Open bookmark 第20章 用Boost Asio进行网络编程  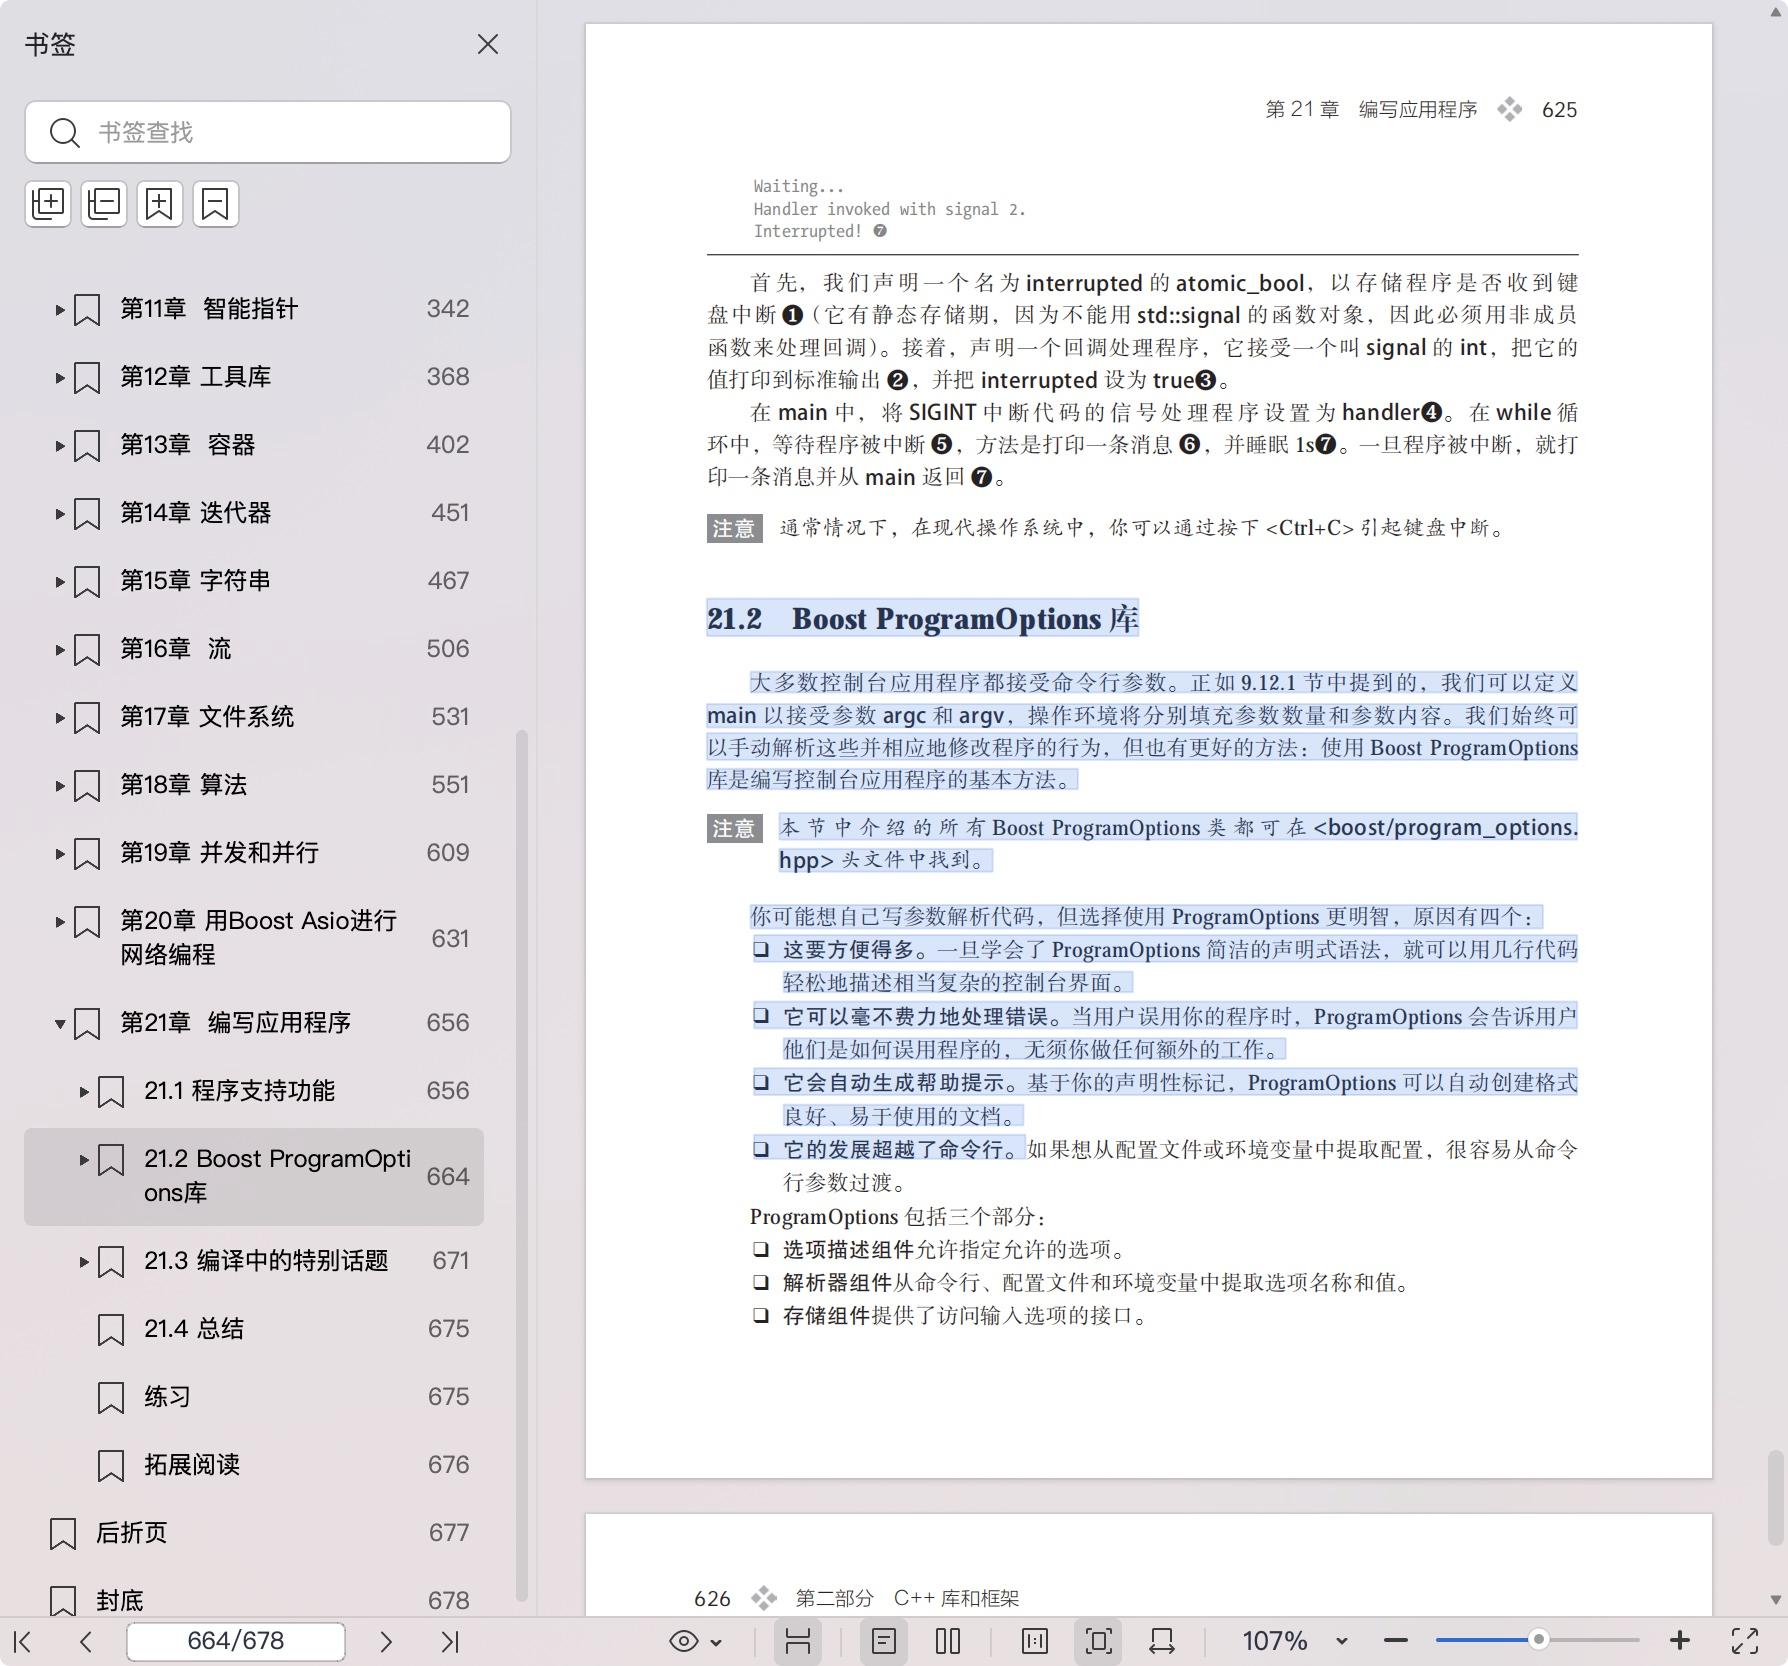click(x=258, y=937)
